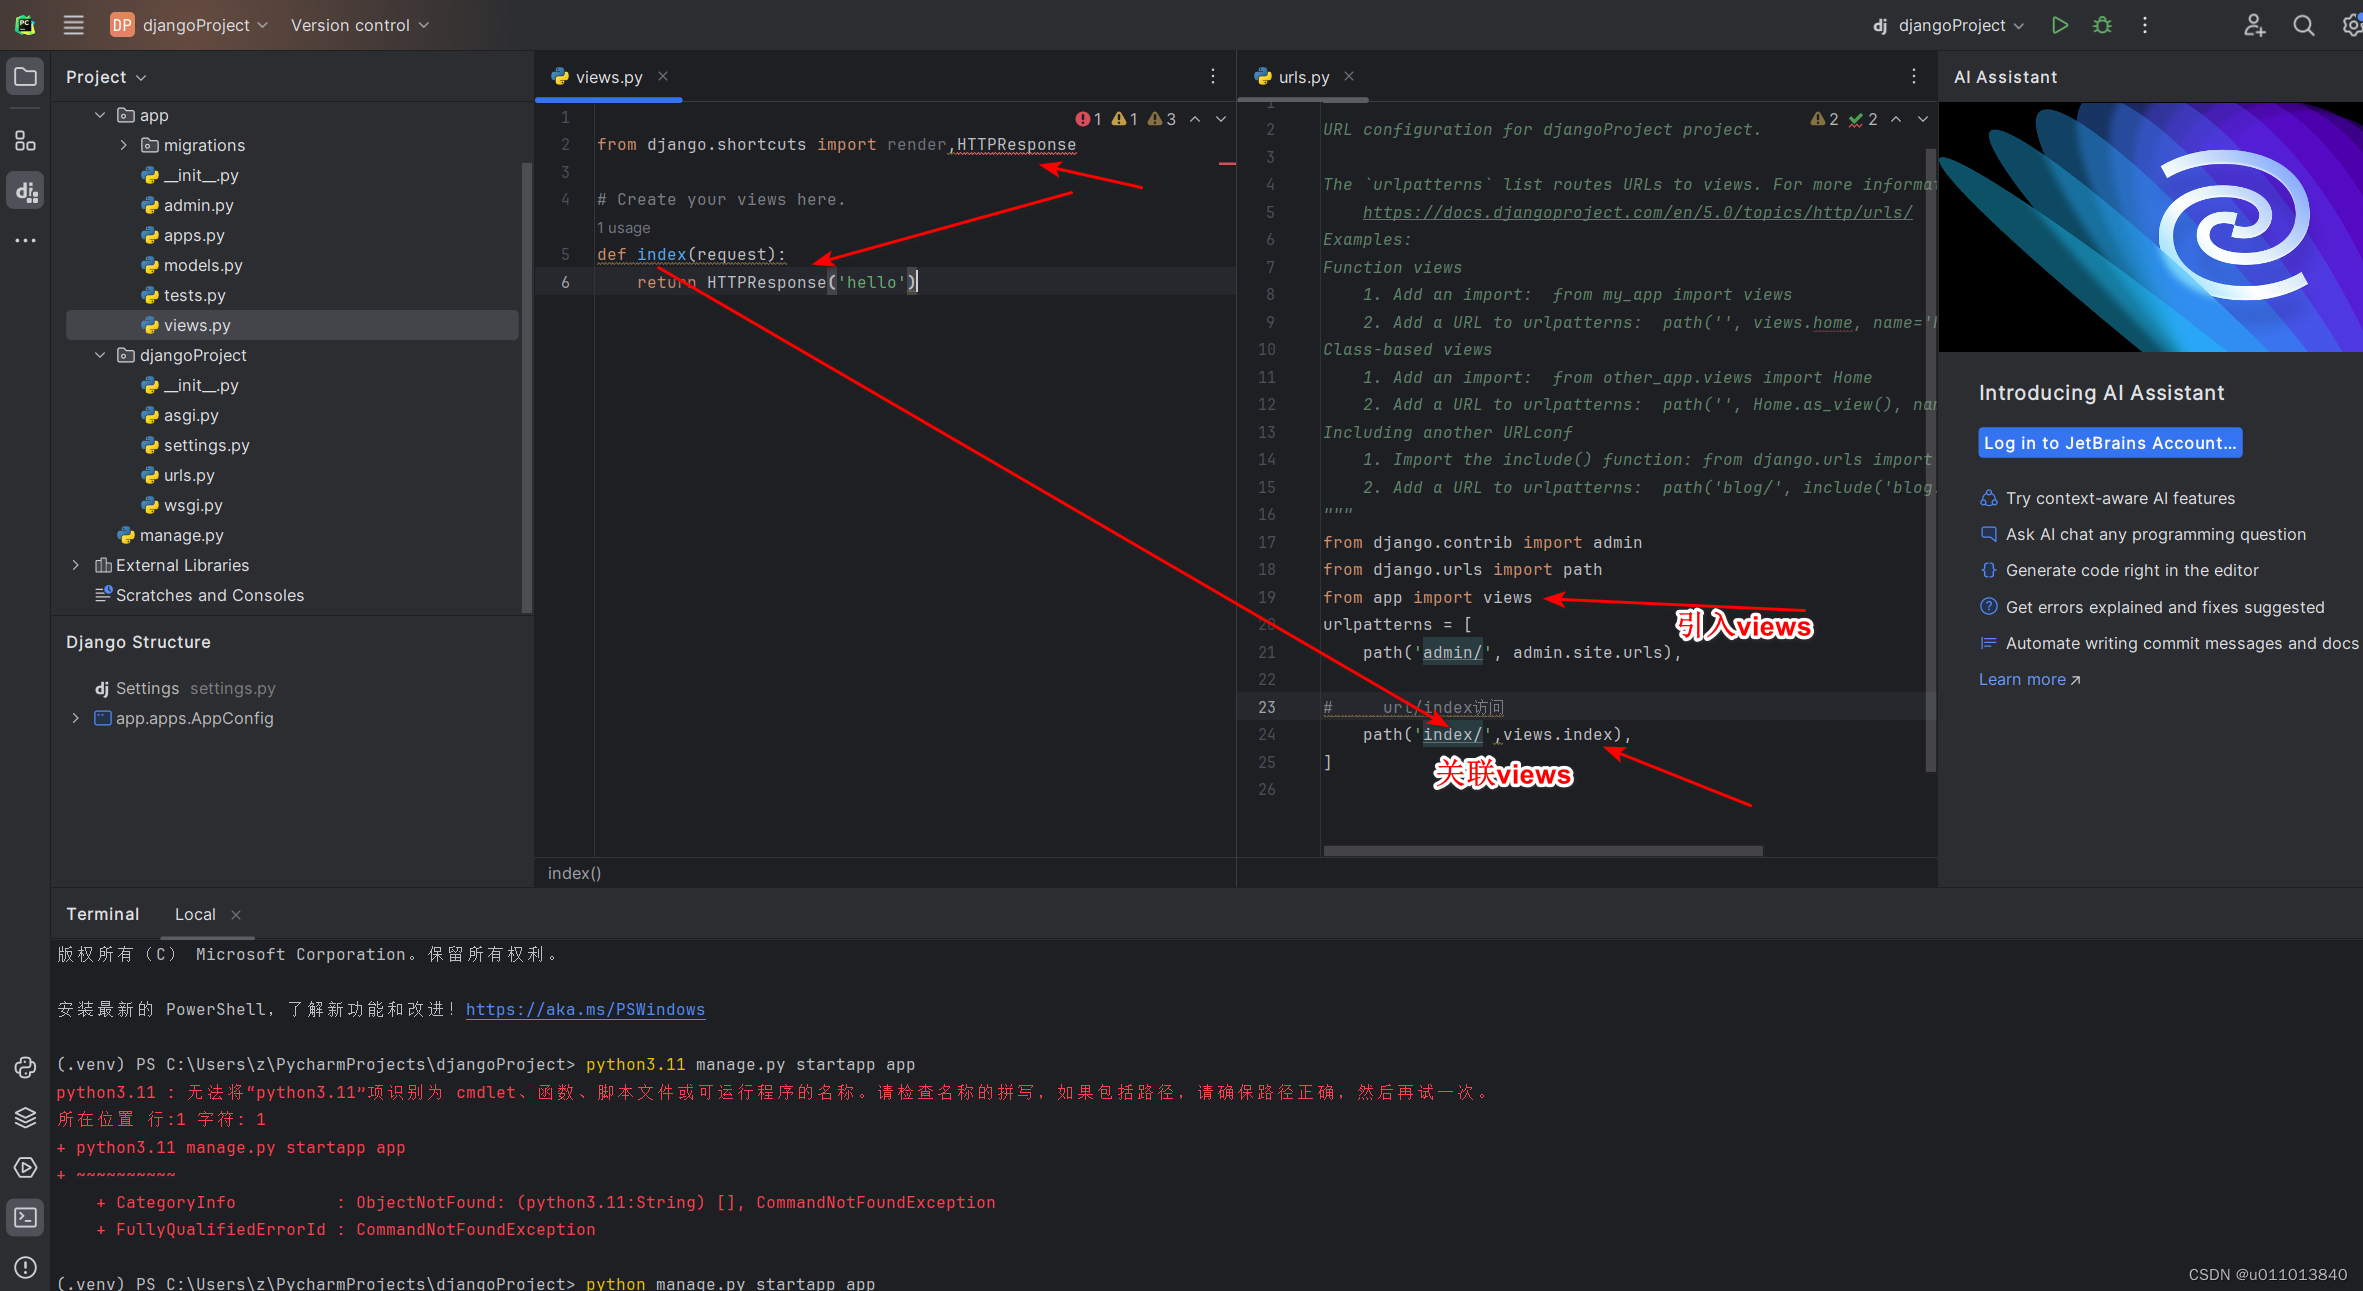Expand the migrations folder
The width and height of the screenshot is (2363, 1291).
point(124,145)
